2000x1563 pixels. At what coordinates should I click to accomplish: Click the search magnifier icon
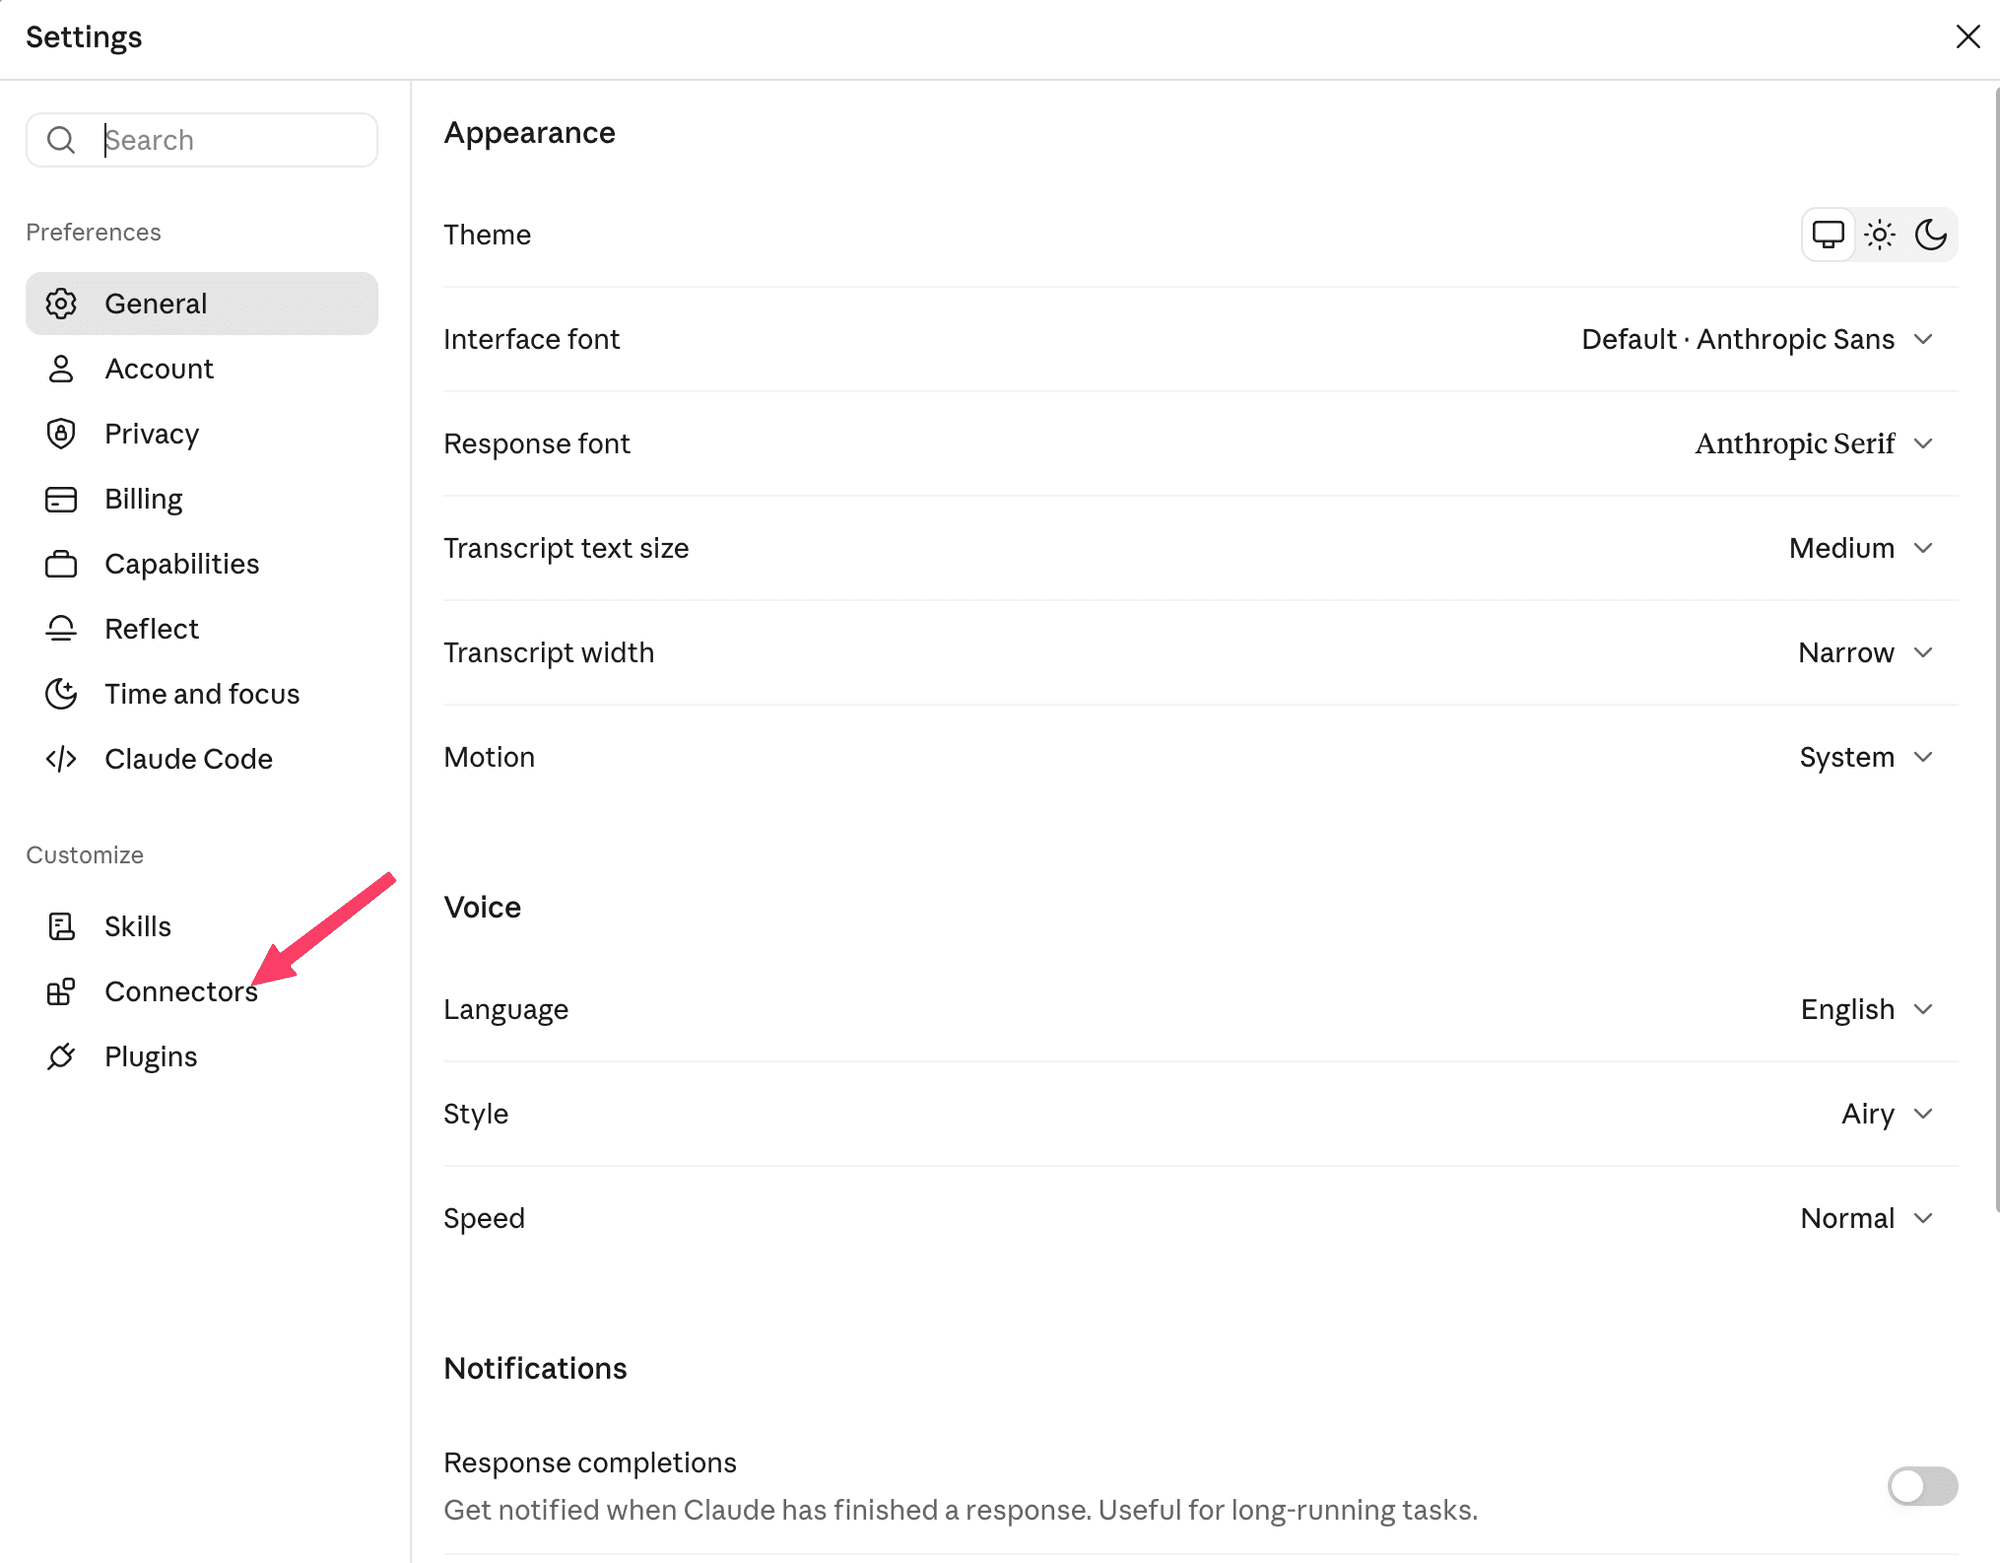tap(61, 140)
